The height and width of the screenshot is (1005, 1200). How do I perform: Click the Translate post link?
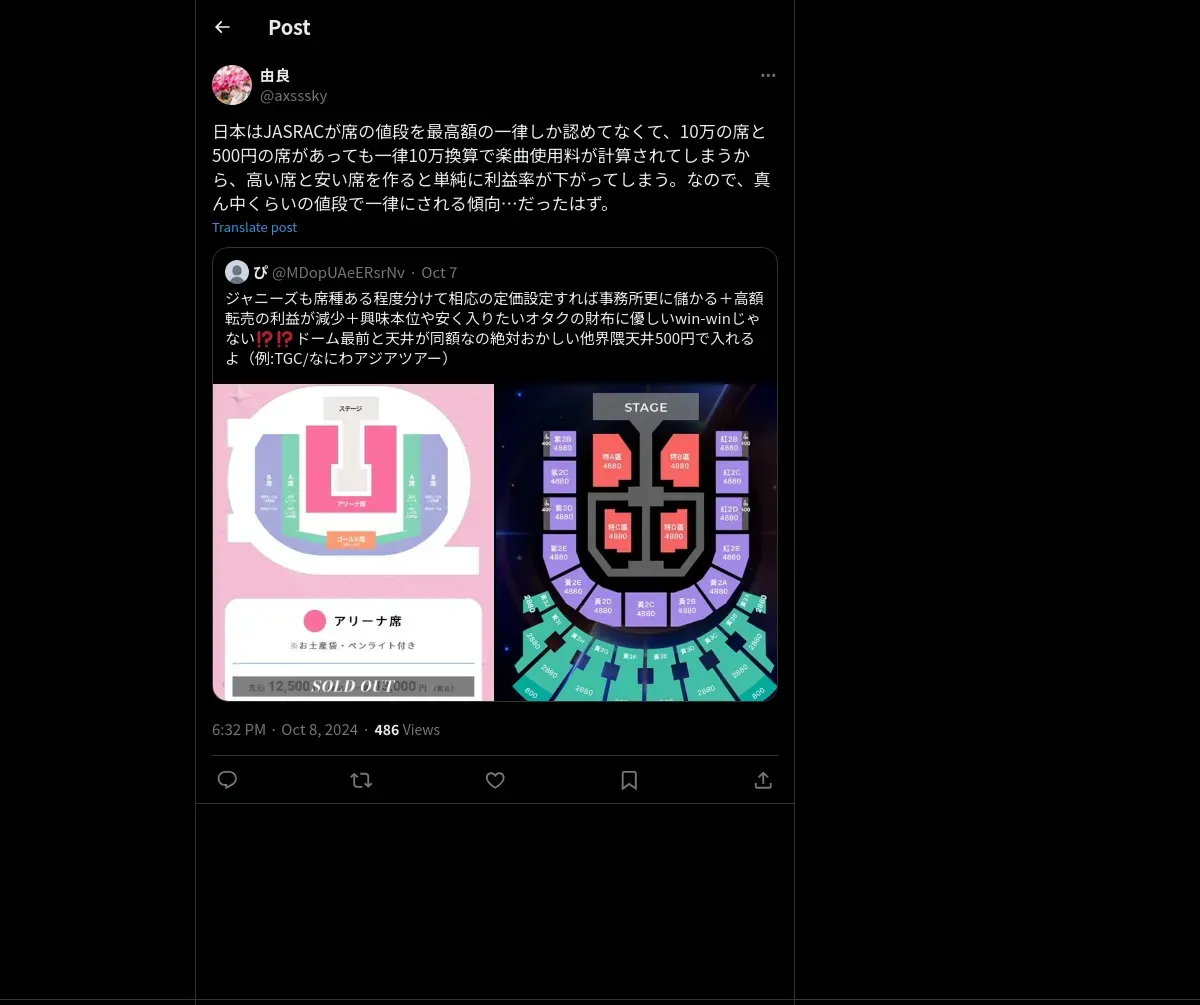coord(254,227)
